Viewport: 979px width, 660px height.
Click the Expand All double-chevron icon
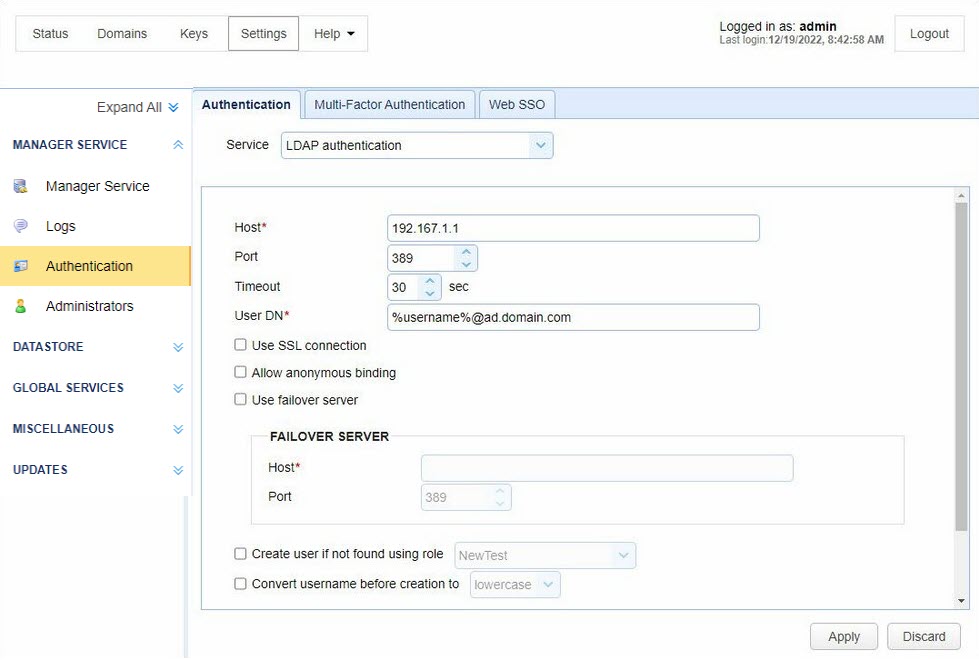[173, 106]
